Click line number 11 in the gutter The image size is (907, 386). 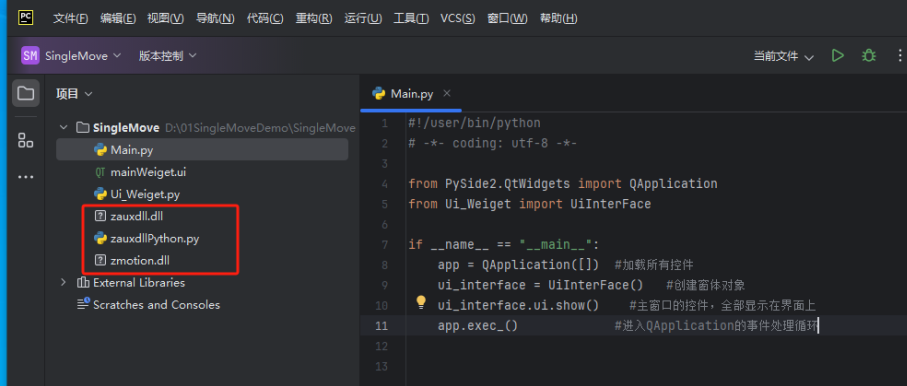click(381, 326)
